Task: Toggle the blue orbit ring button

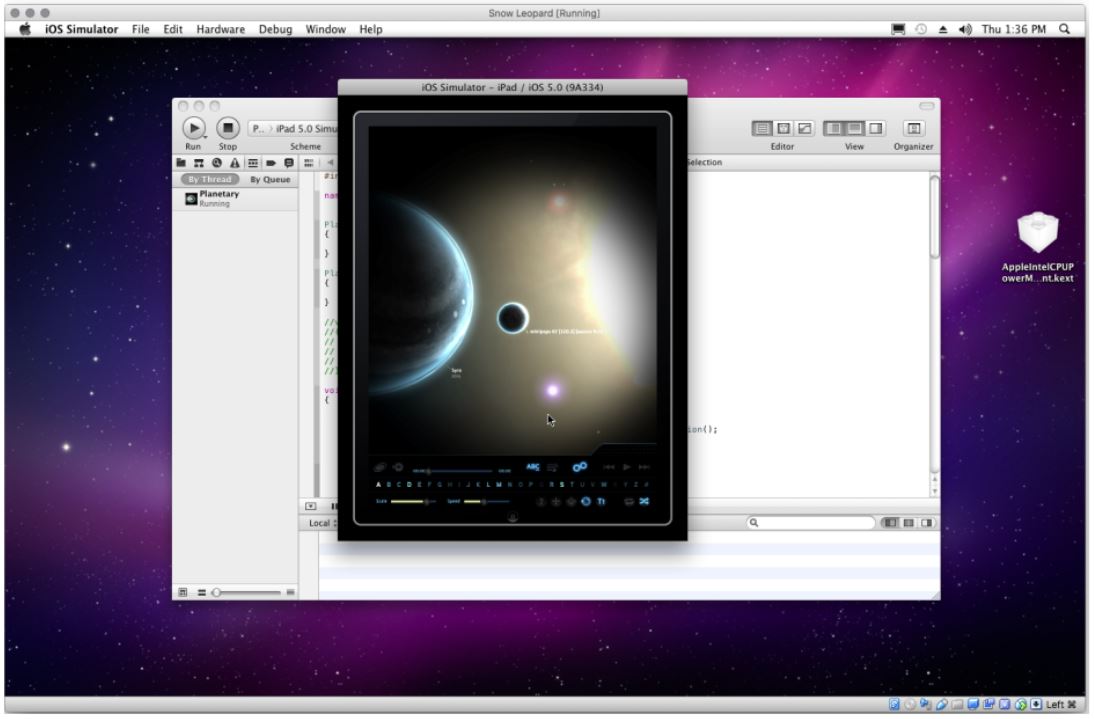Action: [585, 501]
